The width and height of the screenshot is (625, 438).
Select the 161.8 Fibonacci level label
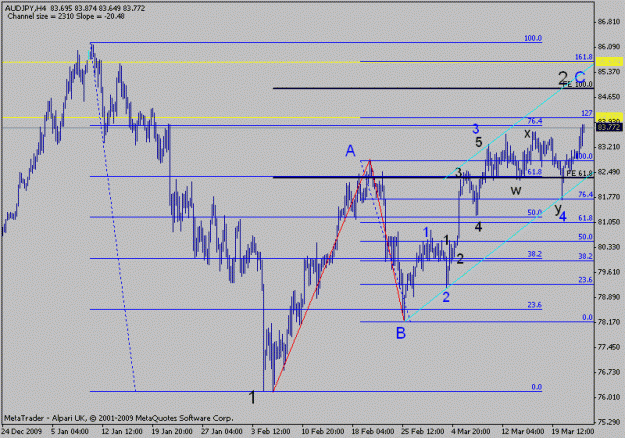point(584,57)
